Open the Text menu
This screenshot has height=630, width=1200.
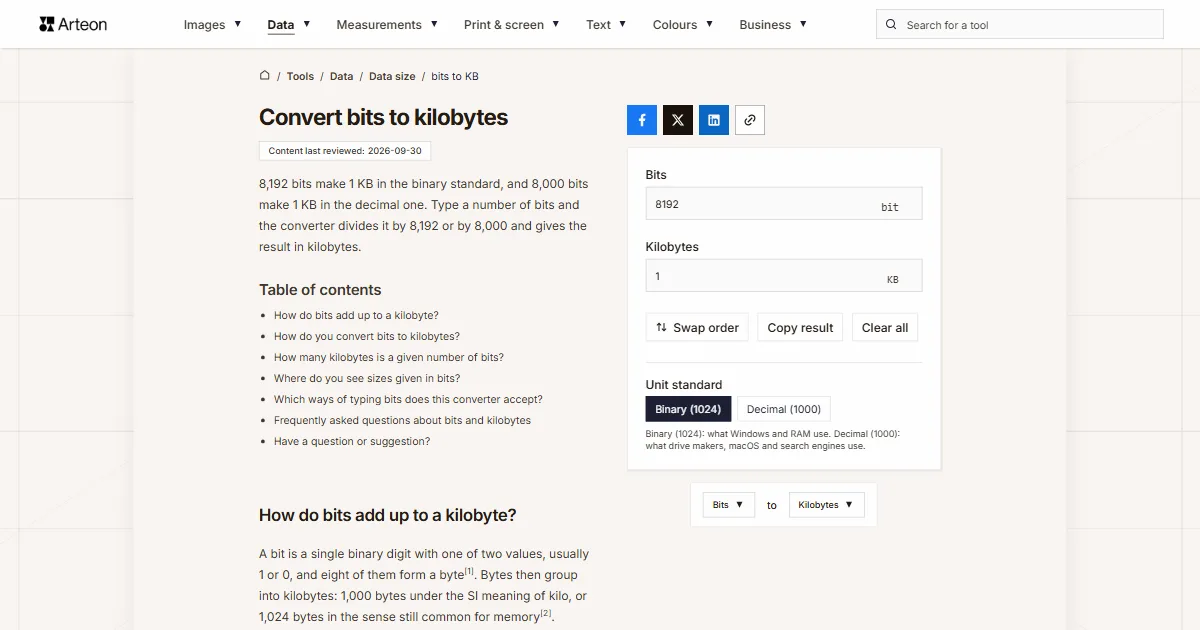[x=606, y=25]
